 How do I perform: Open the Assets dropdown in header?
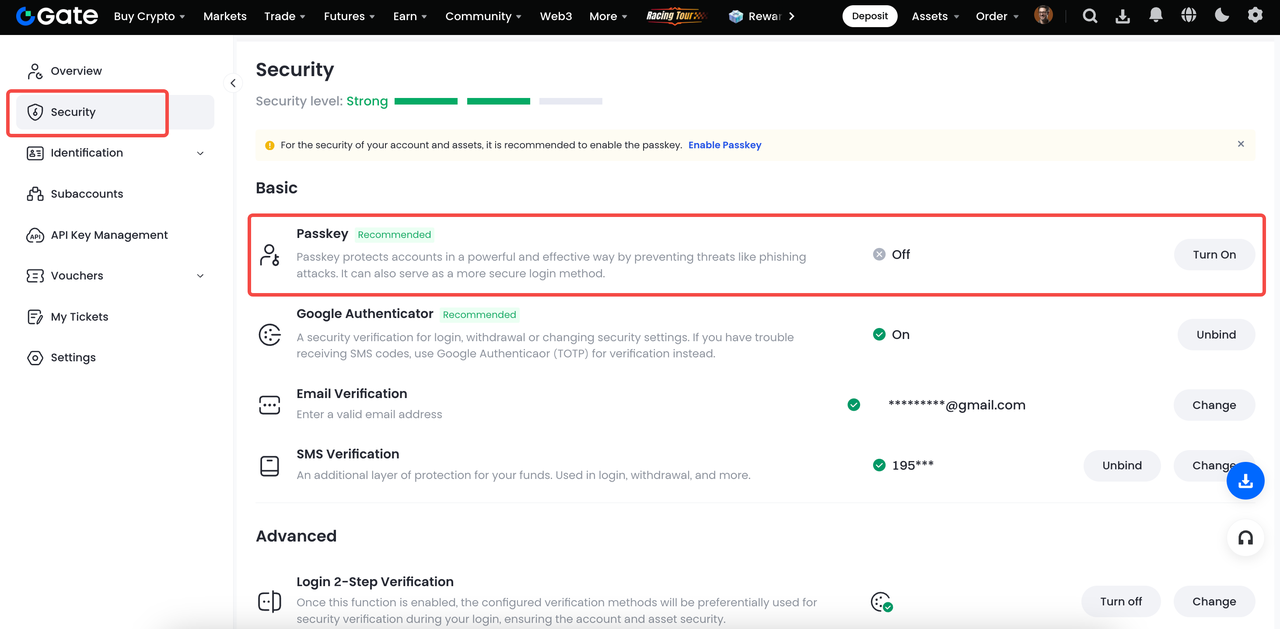tap(935, 17)
